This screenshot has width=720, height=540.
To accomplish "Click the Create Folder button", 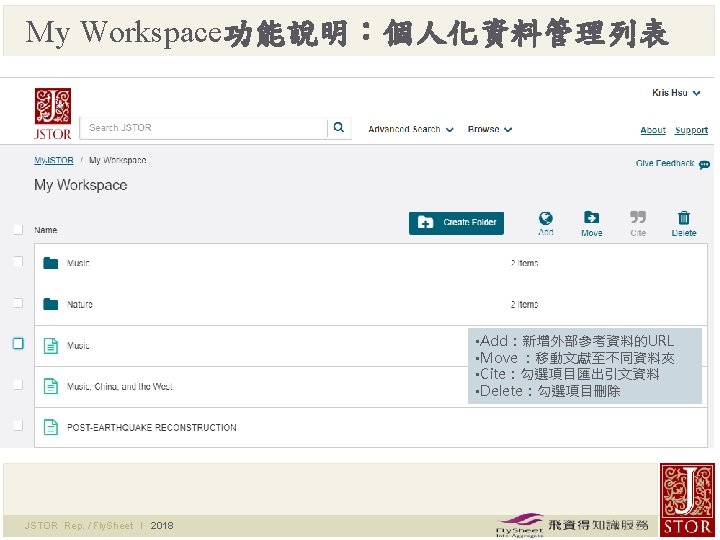I will click(x=456, y=223).
